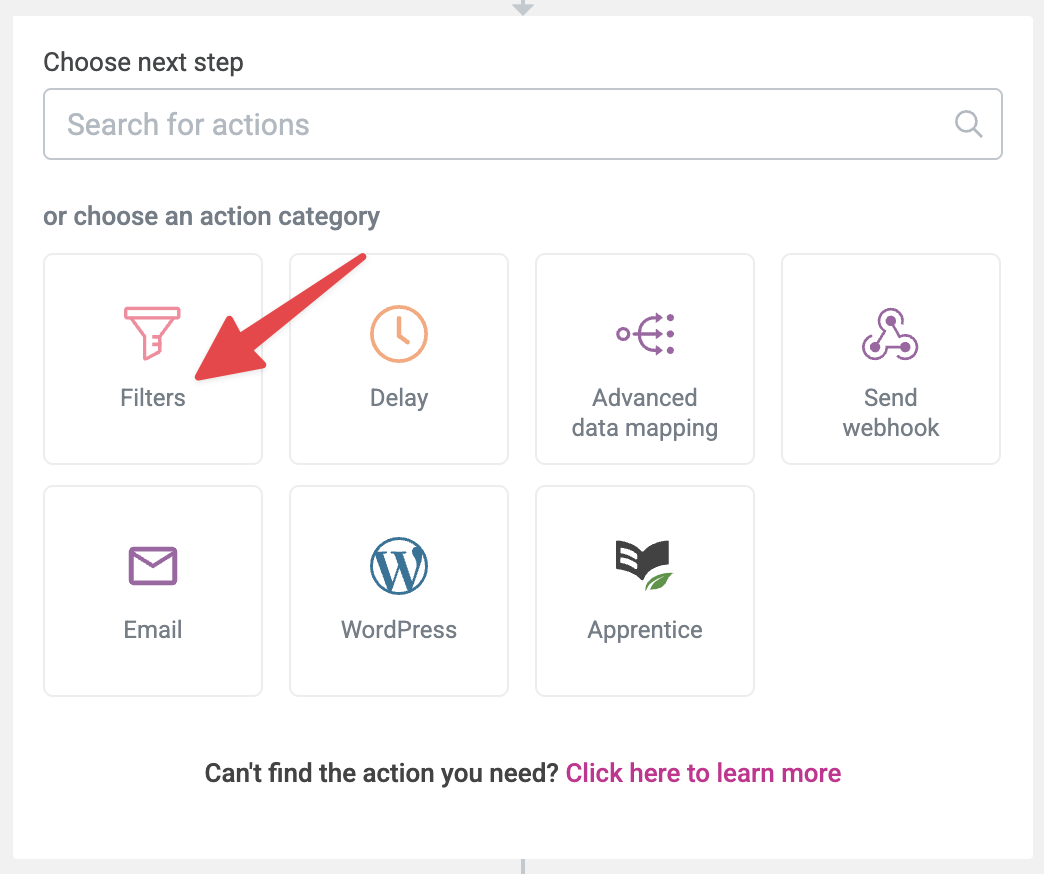Screen dimensions: 1044x874
Task: Click the Apprentice book-and-leaf icon
Action: coord(644,566)
